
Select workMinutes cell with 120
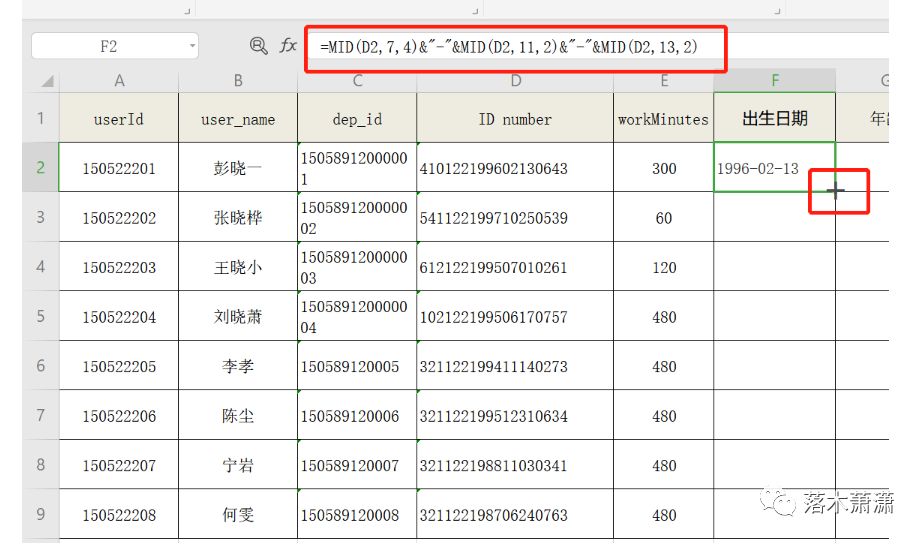click(x=664, y=267)
